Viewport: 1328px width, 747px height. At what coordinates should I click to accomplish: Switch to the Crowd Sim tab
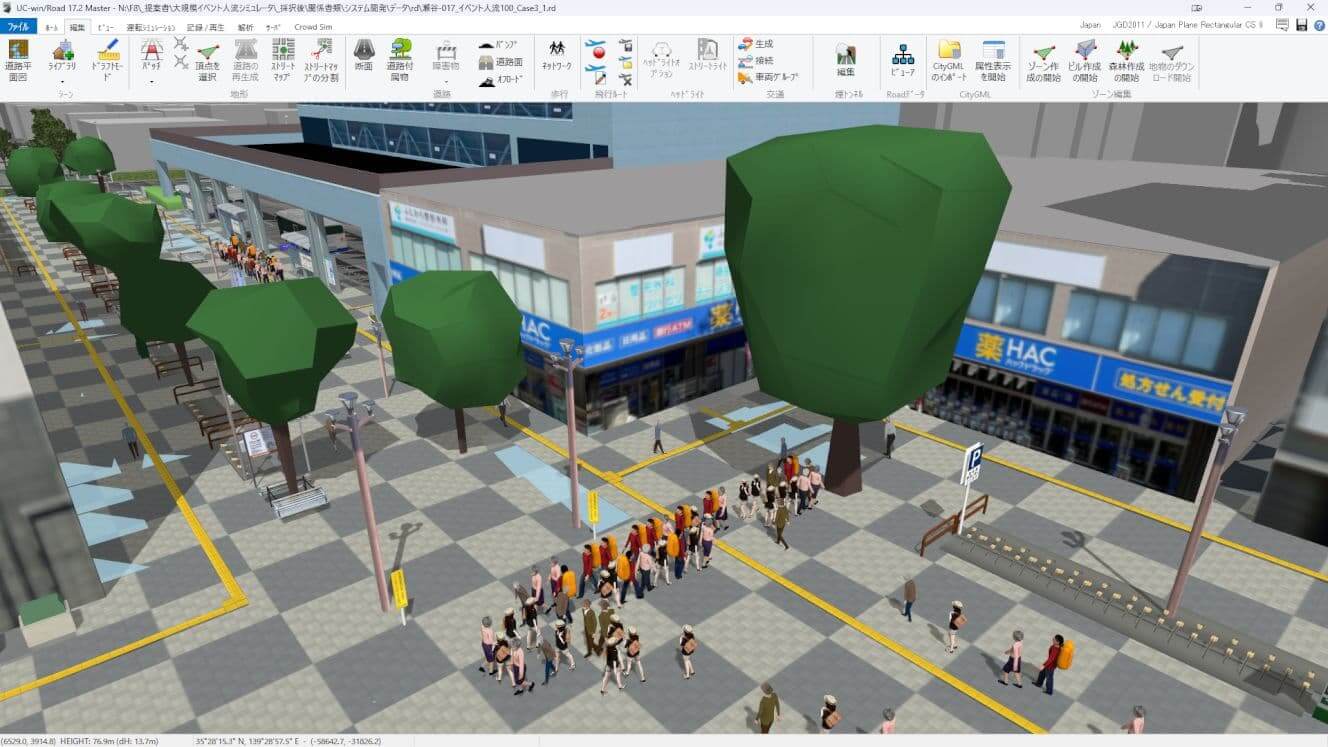click(313, 27)
